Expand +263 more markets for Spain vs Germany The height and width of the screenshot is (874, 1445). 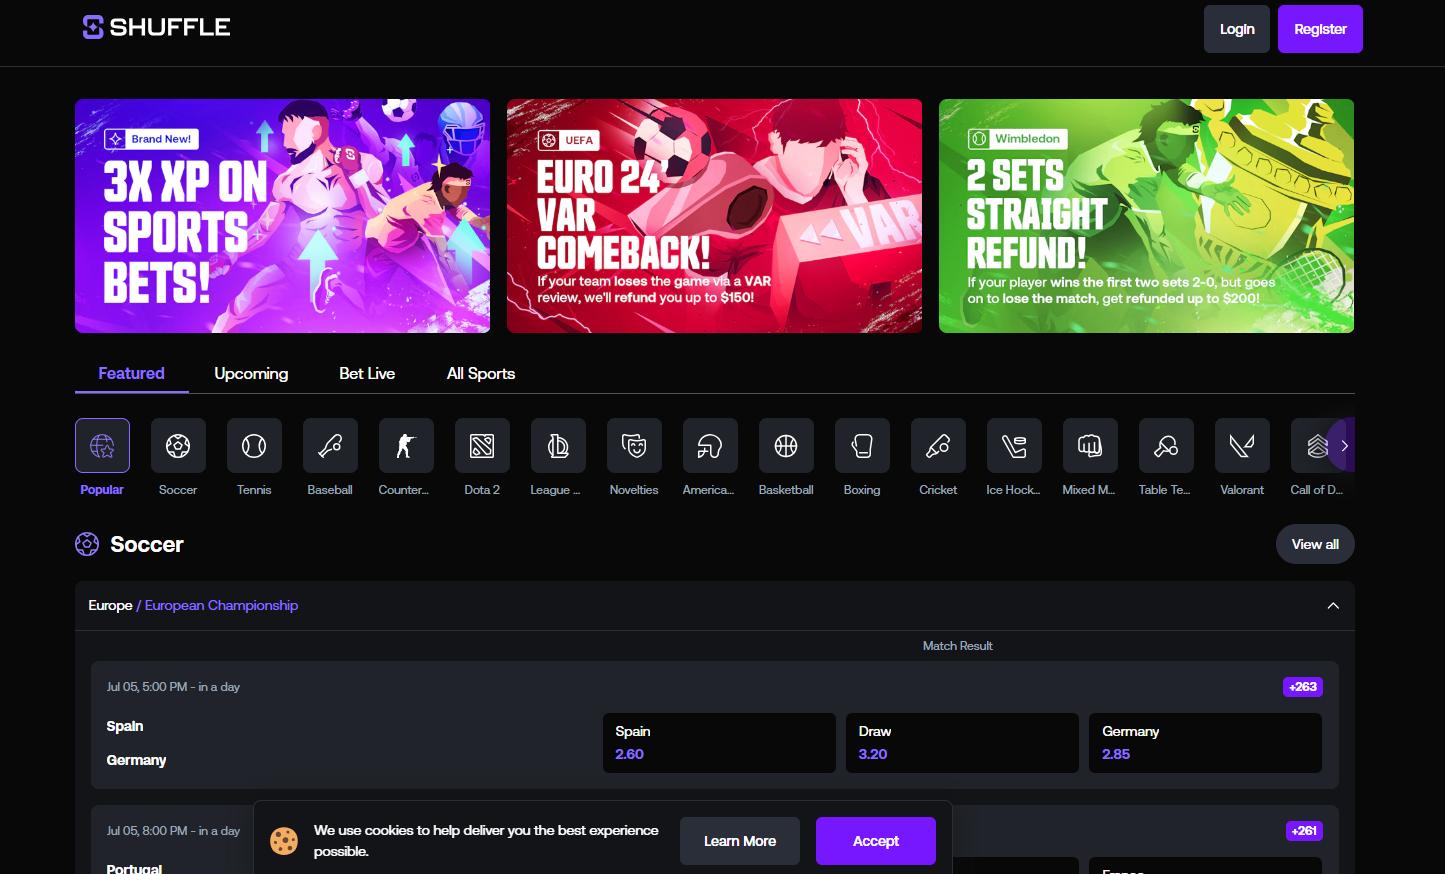[x=1303, y=687]
